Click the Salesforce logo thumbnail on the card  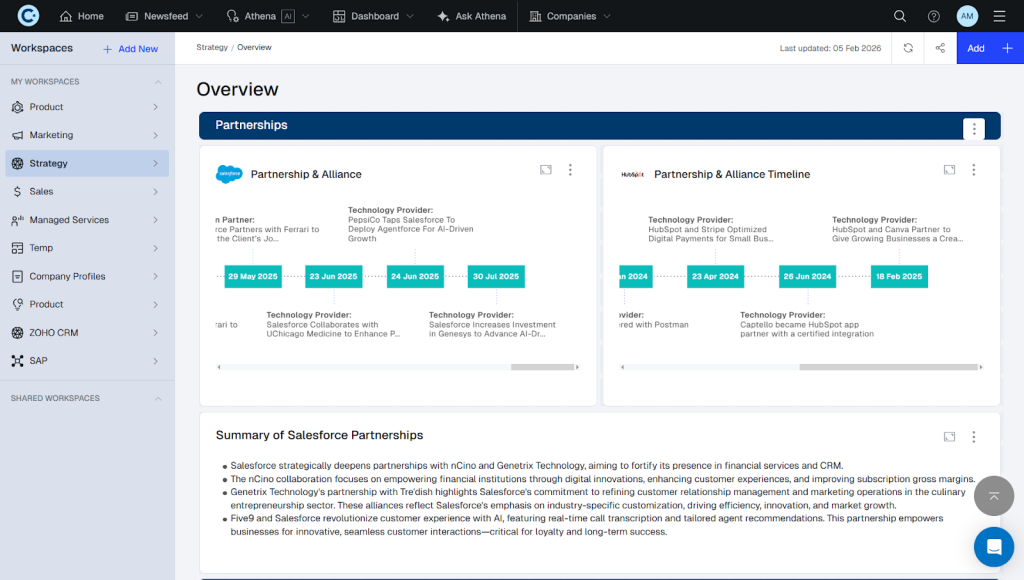[x=230, y=173]
